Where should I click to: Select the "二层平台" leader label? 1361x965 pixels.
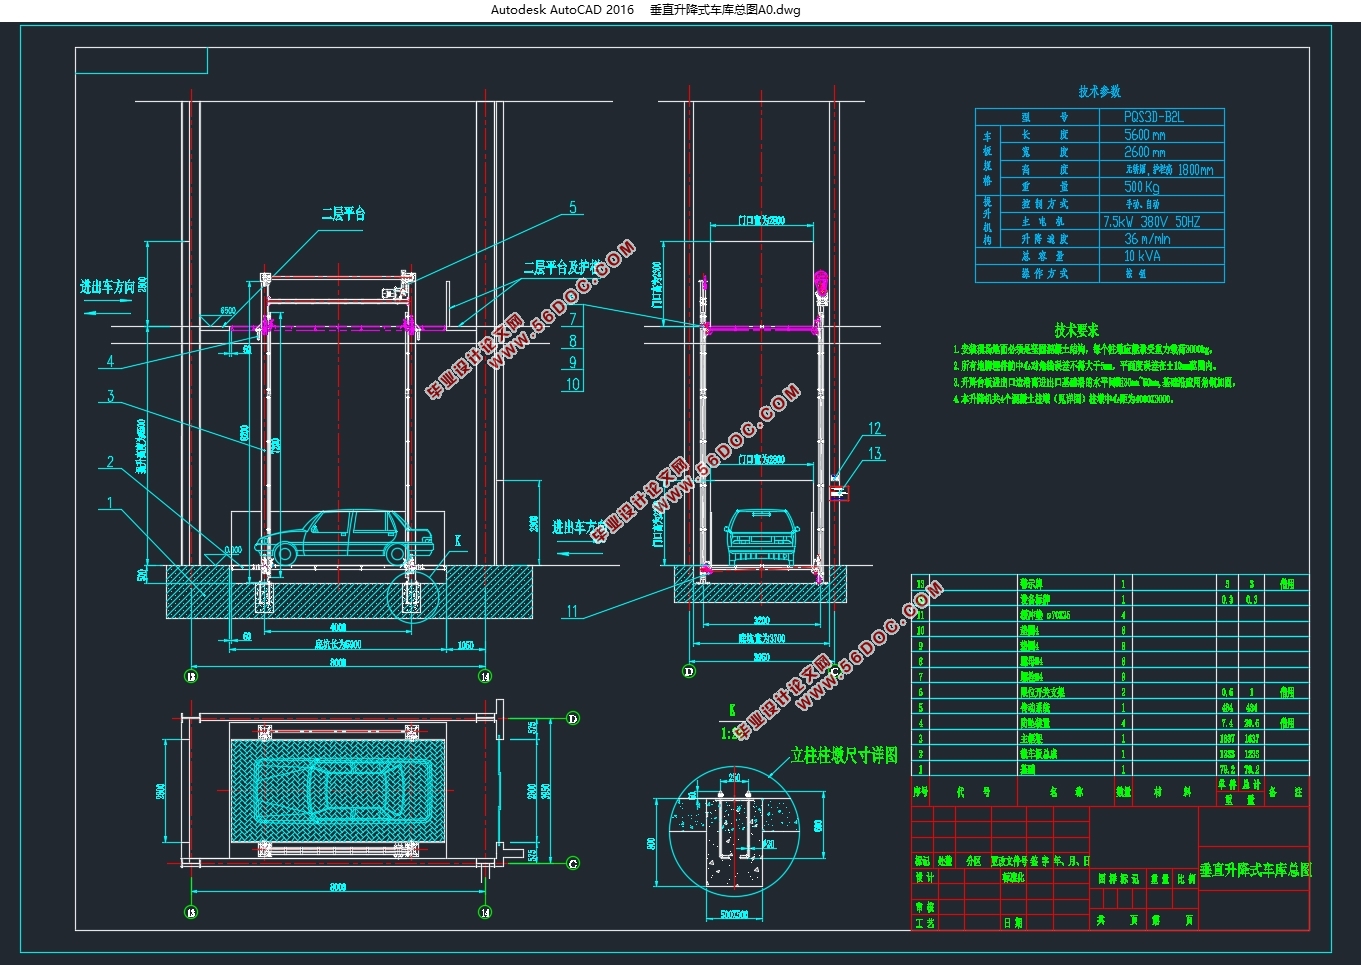(343, 214)
